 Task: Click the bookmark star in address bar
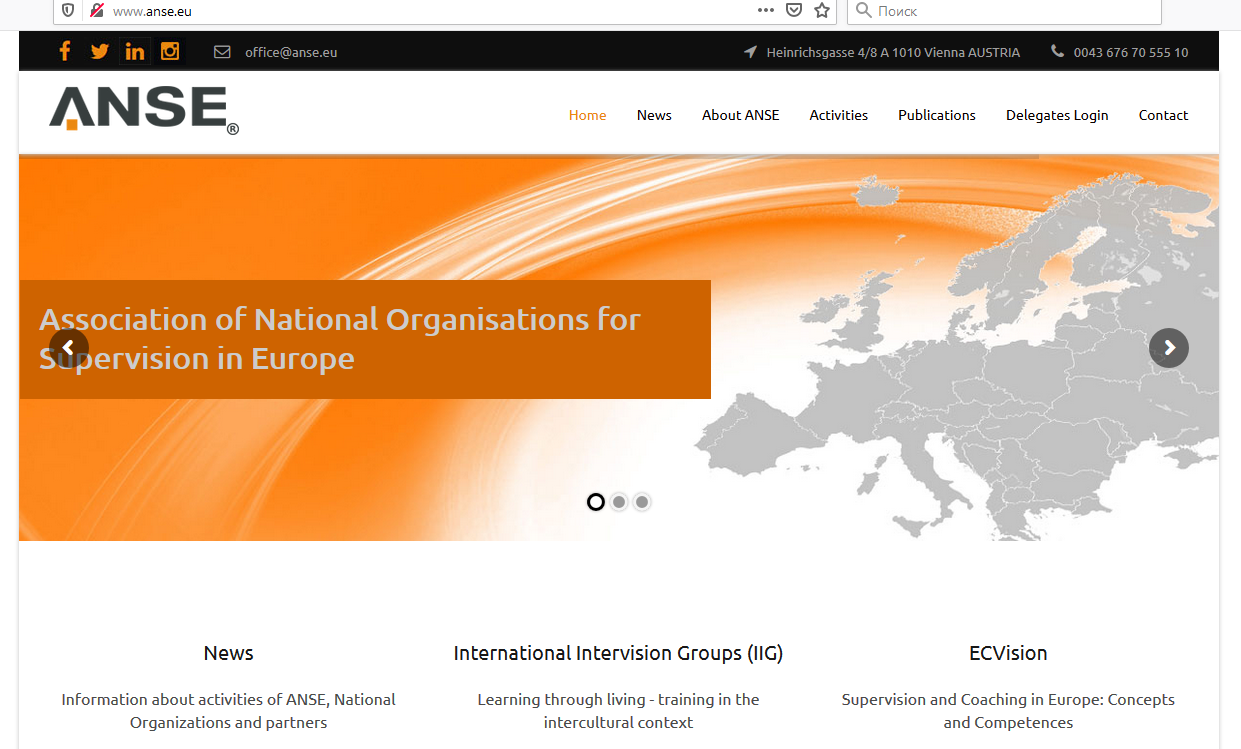pos(822,10)
